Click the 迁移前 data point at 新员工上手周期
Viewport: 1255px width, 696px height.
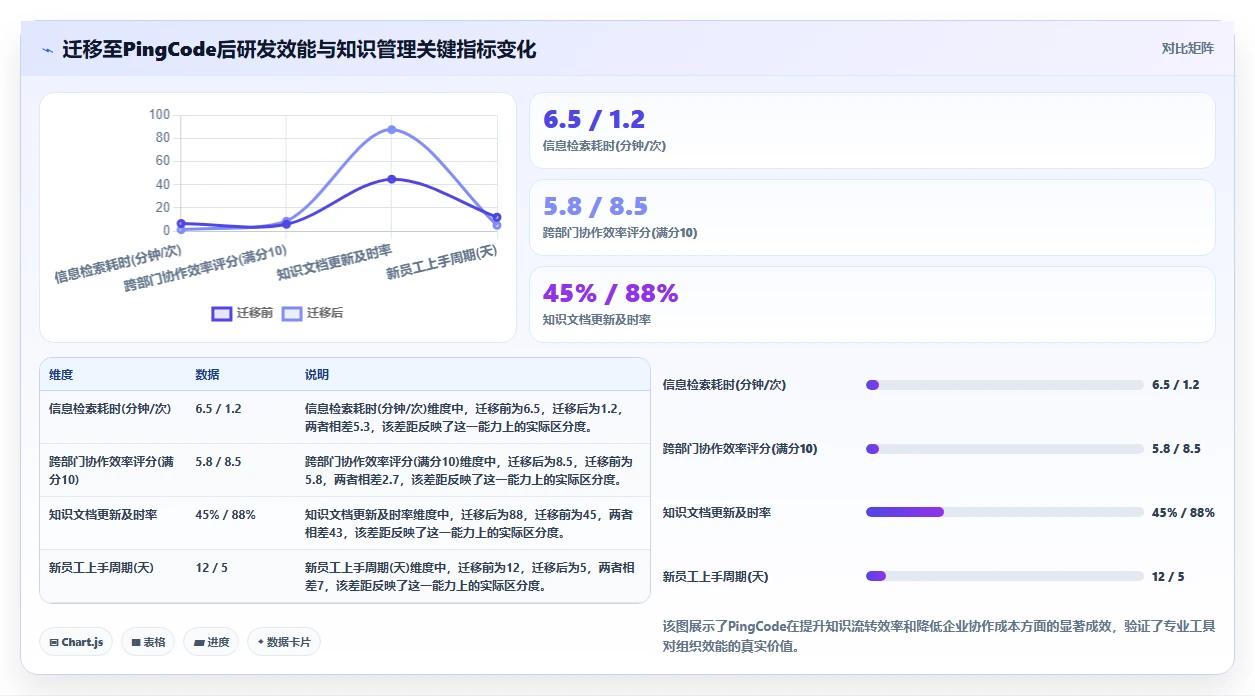pos(496,217)
